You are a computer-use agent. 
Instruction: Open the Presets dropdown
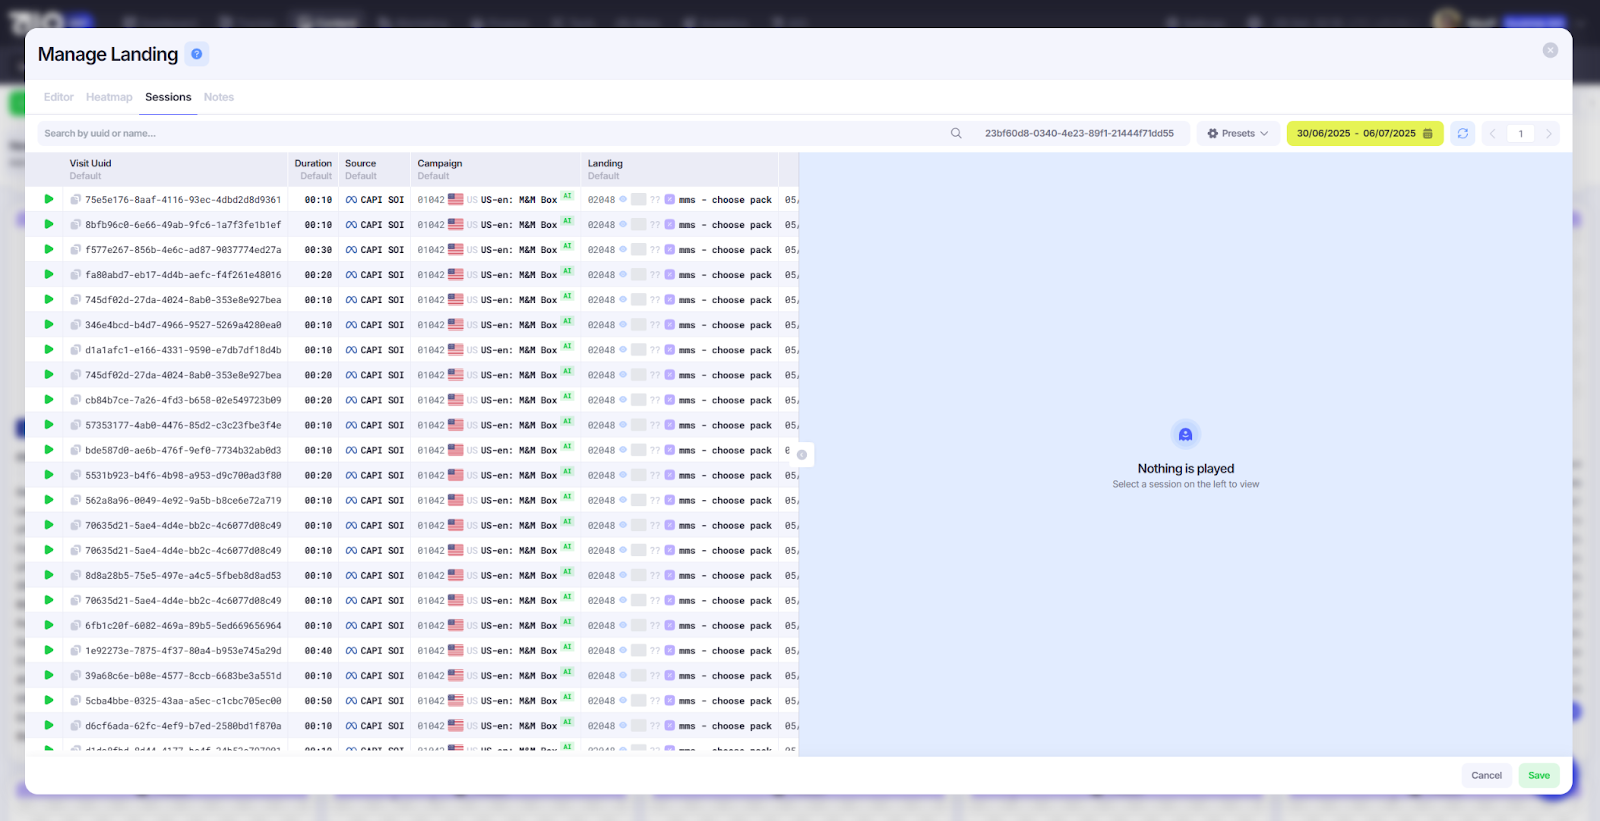(x=1237, y=134)
